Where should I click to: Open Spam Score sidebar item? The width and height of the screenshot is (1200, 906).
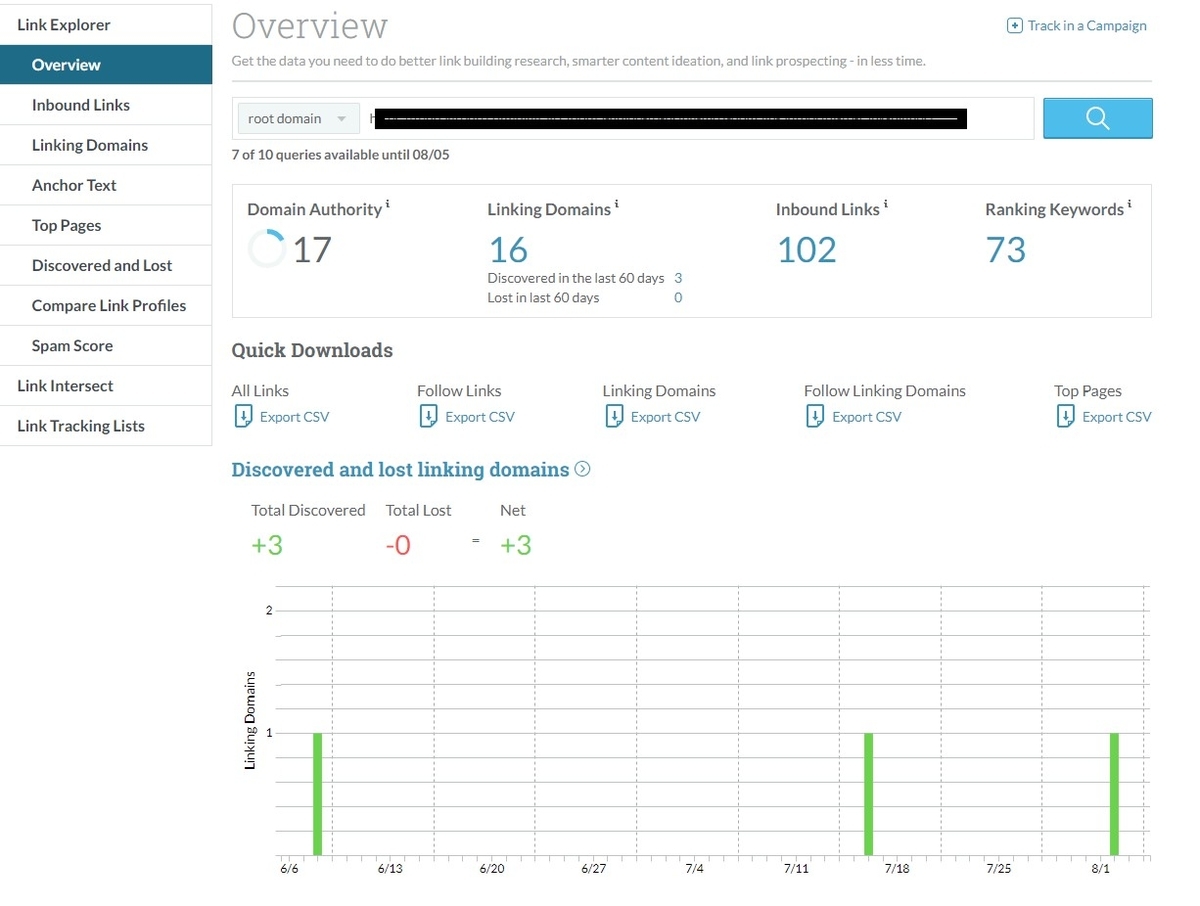click(106, 345)
